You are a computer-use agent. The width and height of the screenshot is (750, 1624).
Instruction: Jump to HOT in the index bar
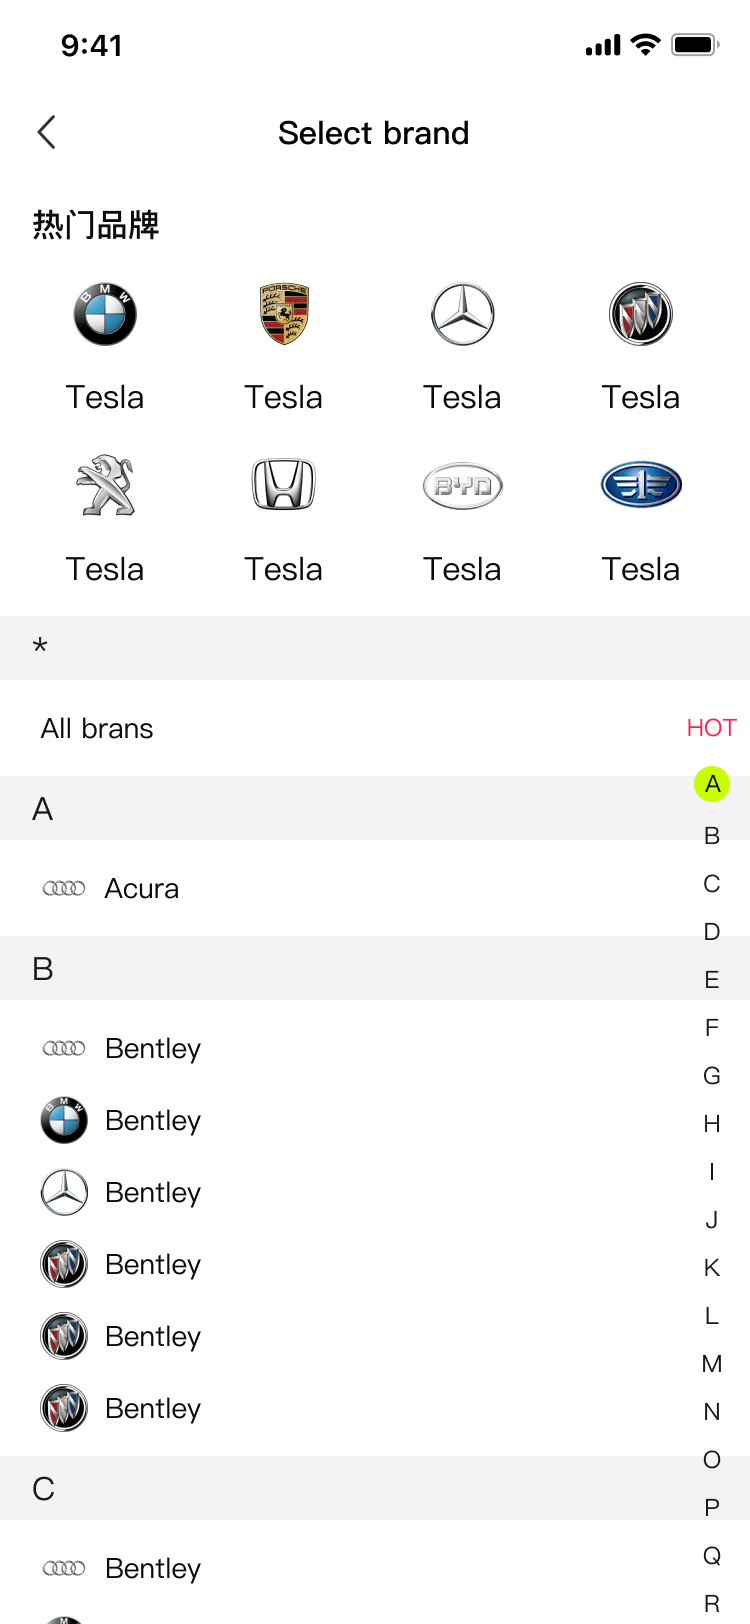click(711, 728)
